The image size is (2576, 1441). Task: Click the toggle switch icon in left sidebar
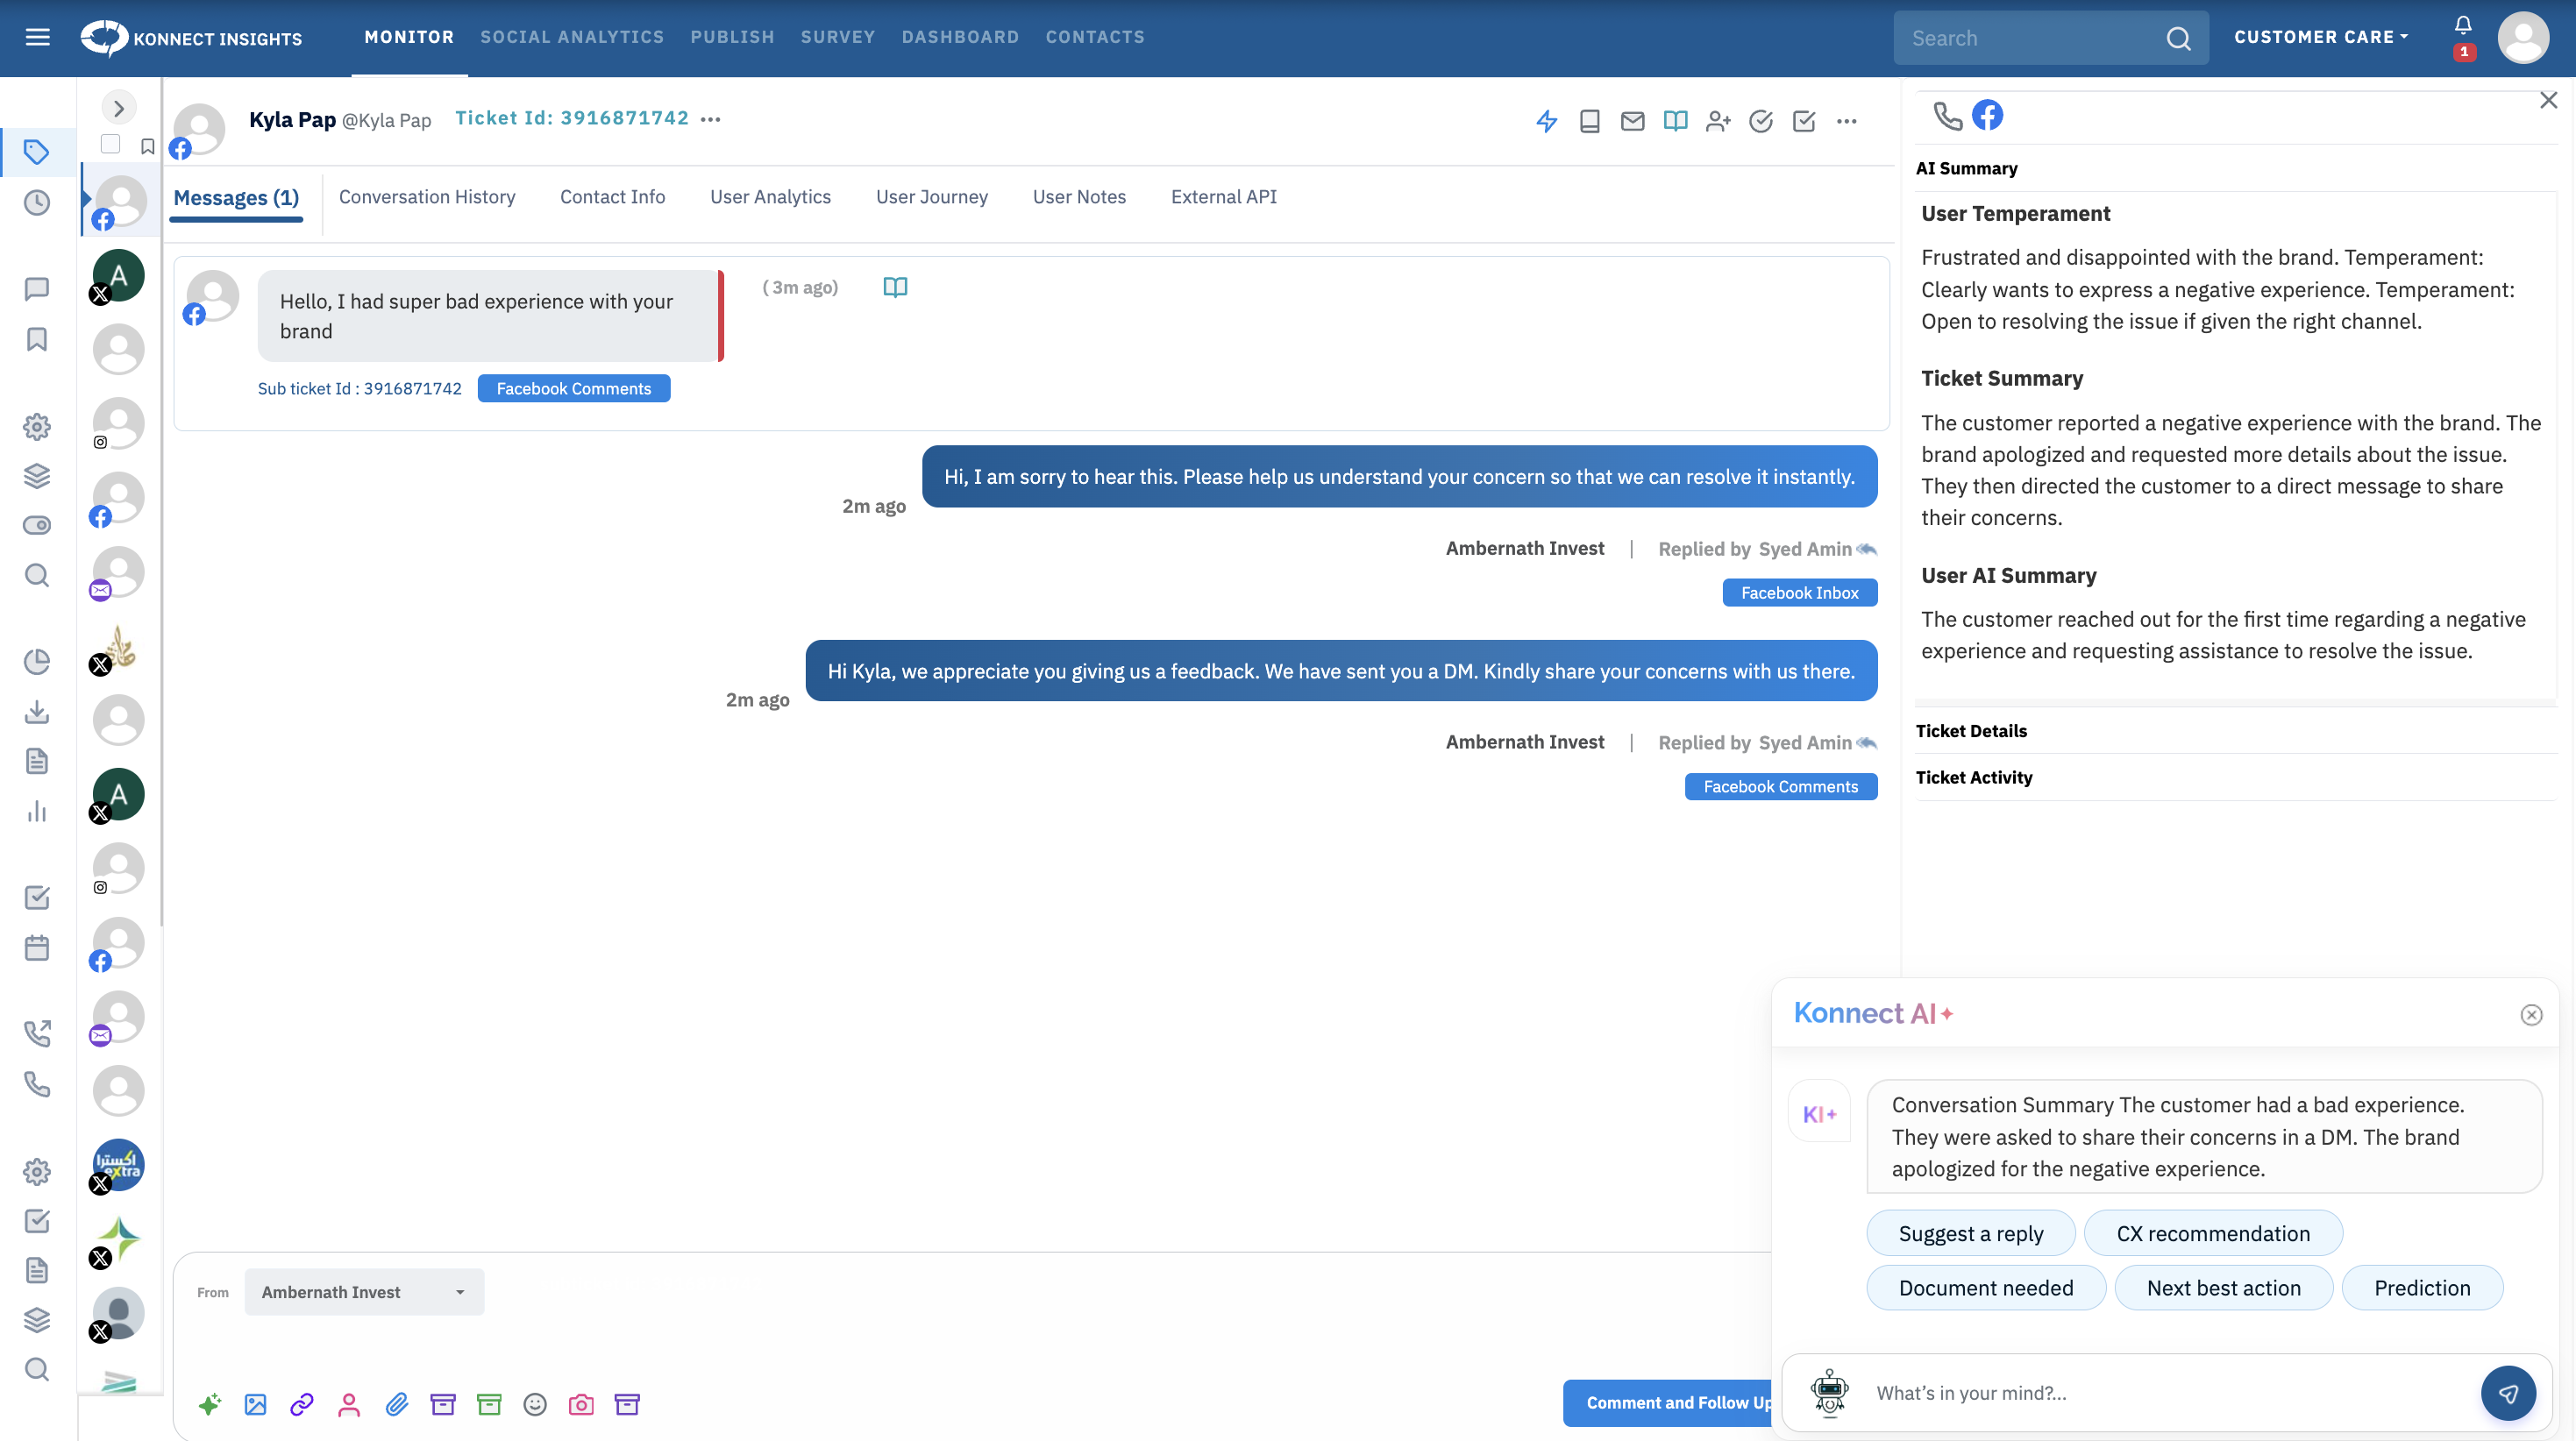[x=37, y=526]
